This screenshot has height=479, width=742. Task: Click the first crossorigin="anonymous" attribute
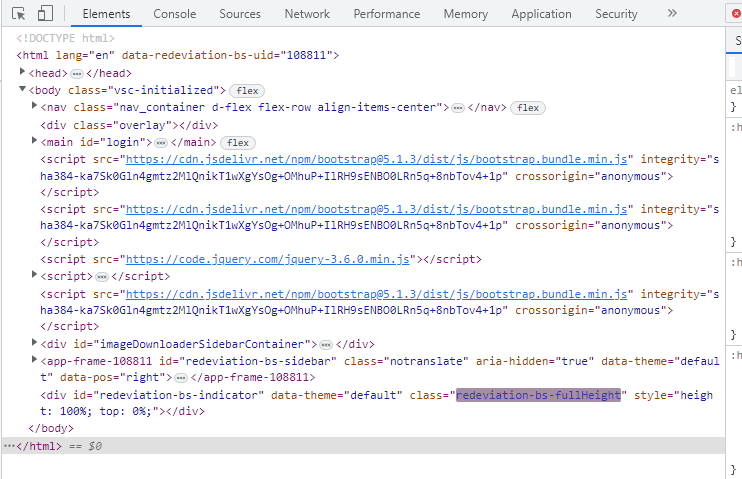(x=590, y=177)
